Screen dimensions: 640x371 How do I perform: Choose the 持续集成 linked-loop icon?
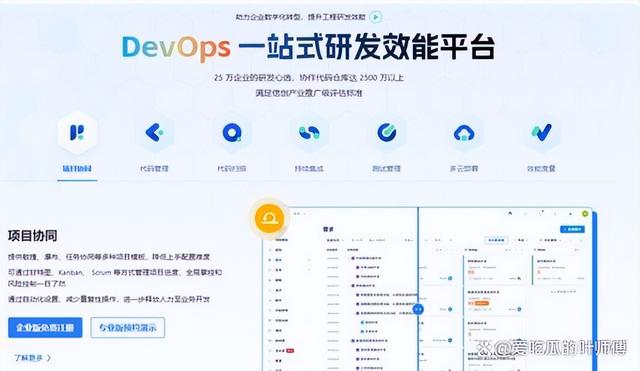[309, 133]
